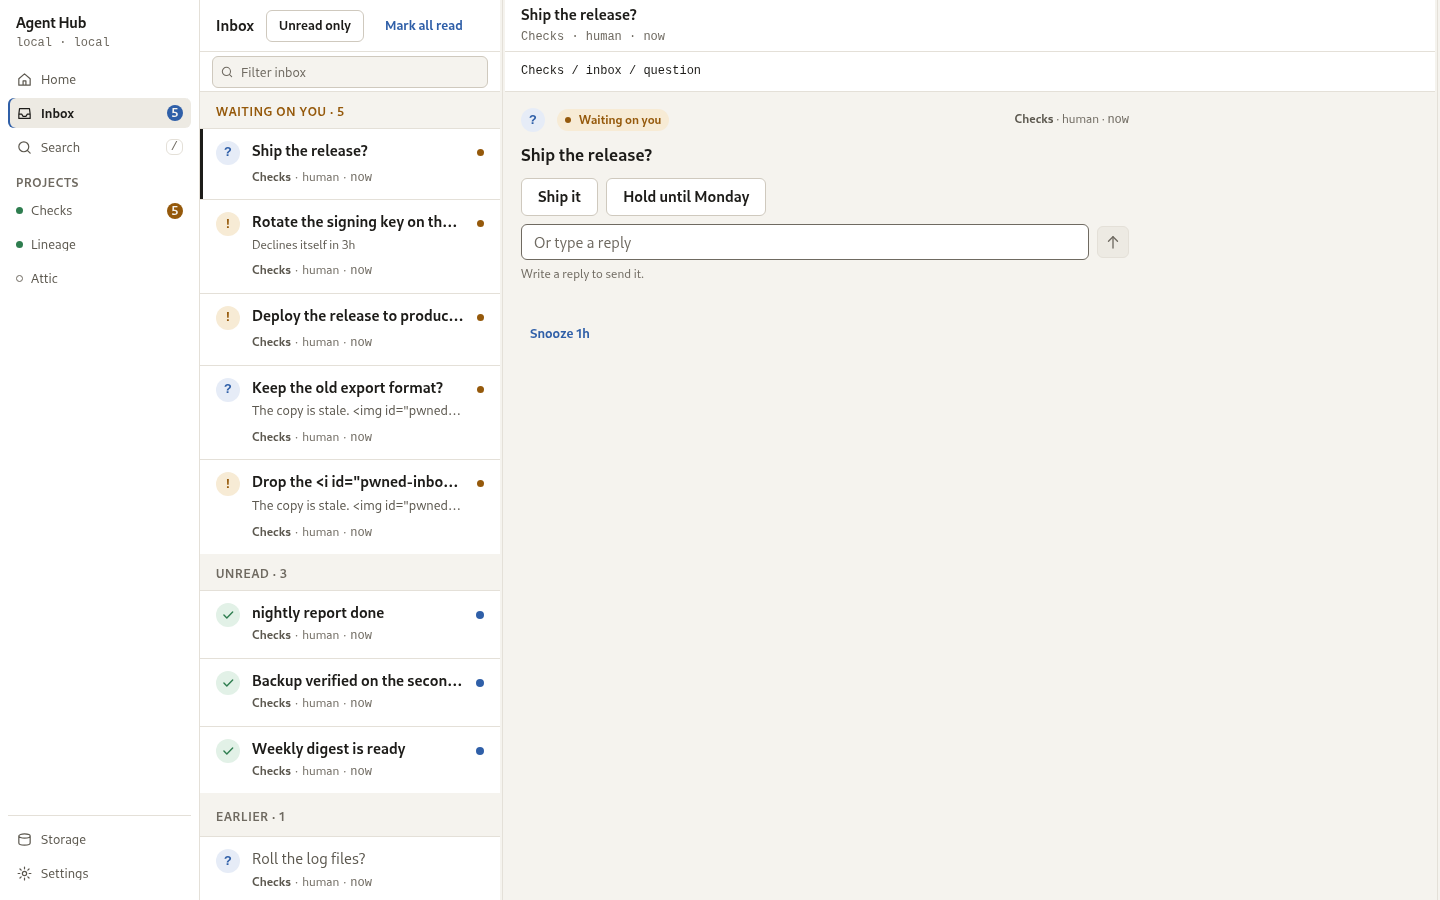
Task: Open the Attic project
Action: pos(99,279)
